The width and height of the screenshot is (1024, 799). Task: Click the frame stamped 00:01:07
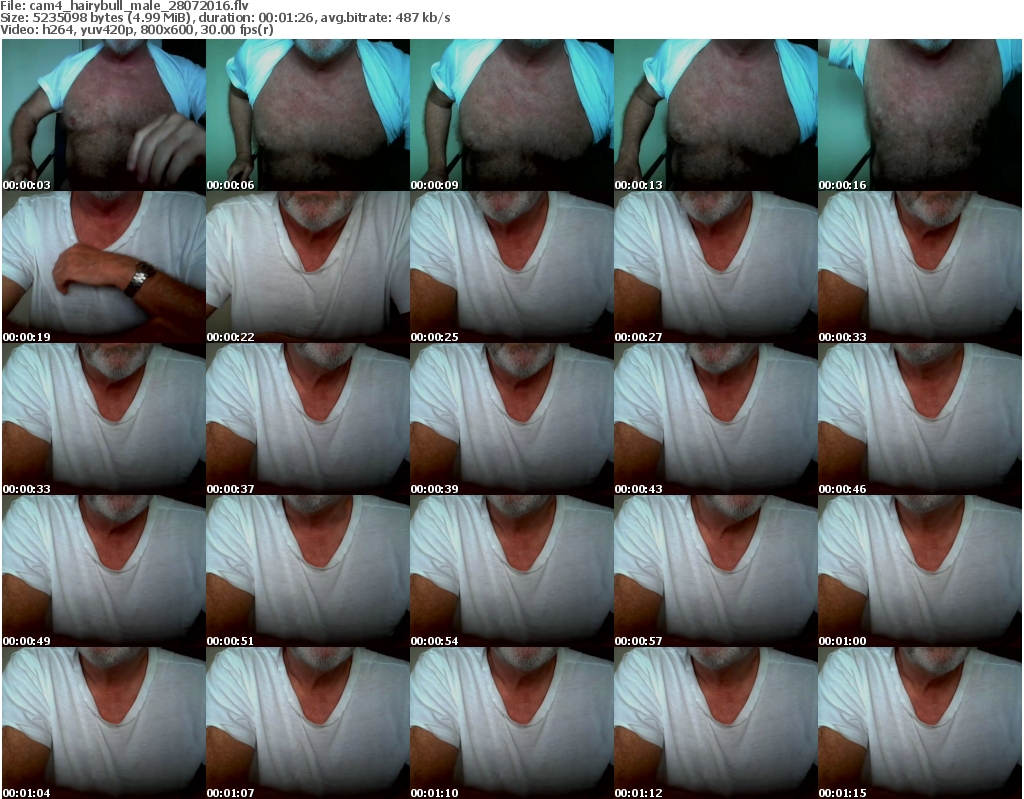pyautogui.click(x=308, y=723)
